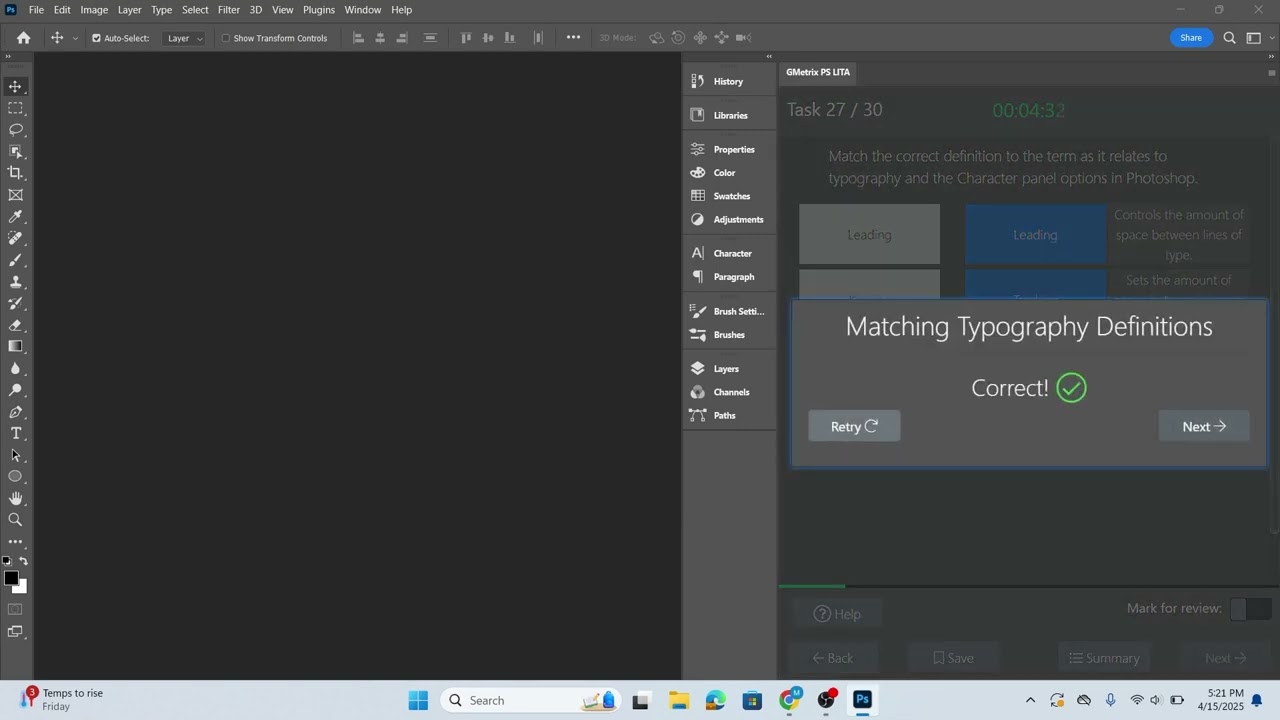Select the Clone Stamp tool
Image resolution: width=1280 pixels, height=720 pixels.
[15, 282]
